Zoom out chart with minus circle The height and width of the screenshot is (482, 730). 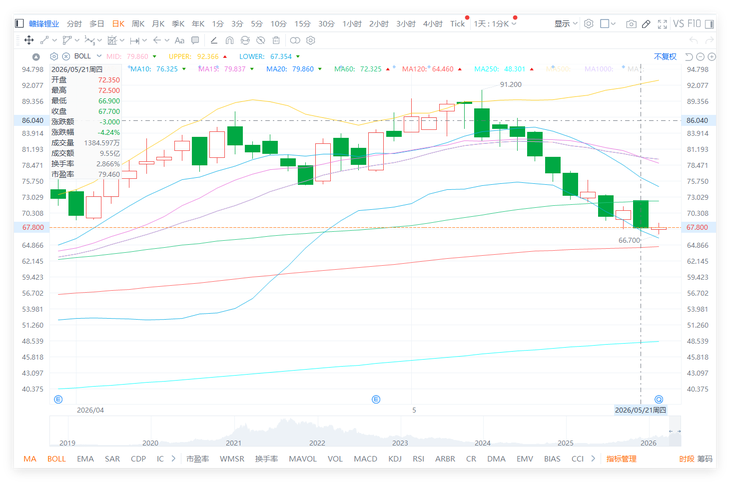(x=700, y=57)
